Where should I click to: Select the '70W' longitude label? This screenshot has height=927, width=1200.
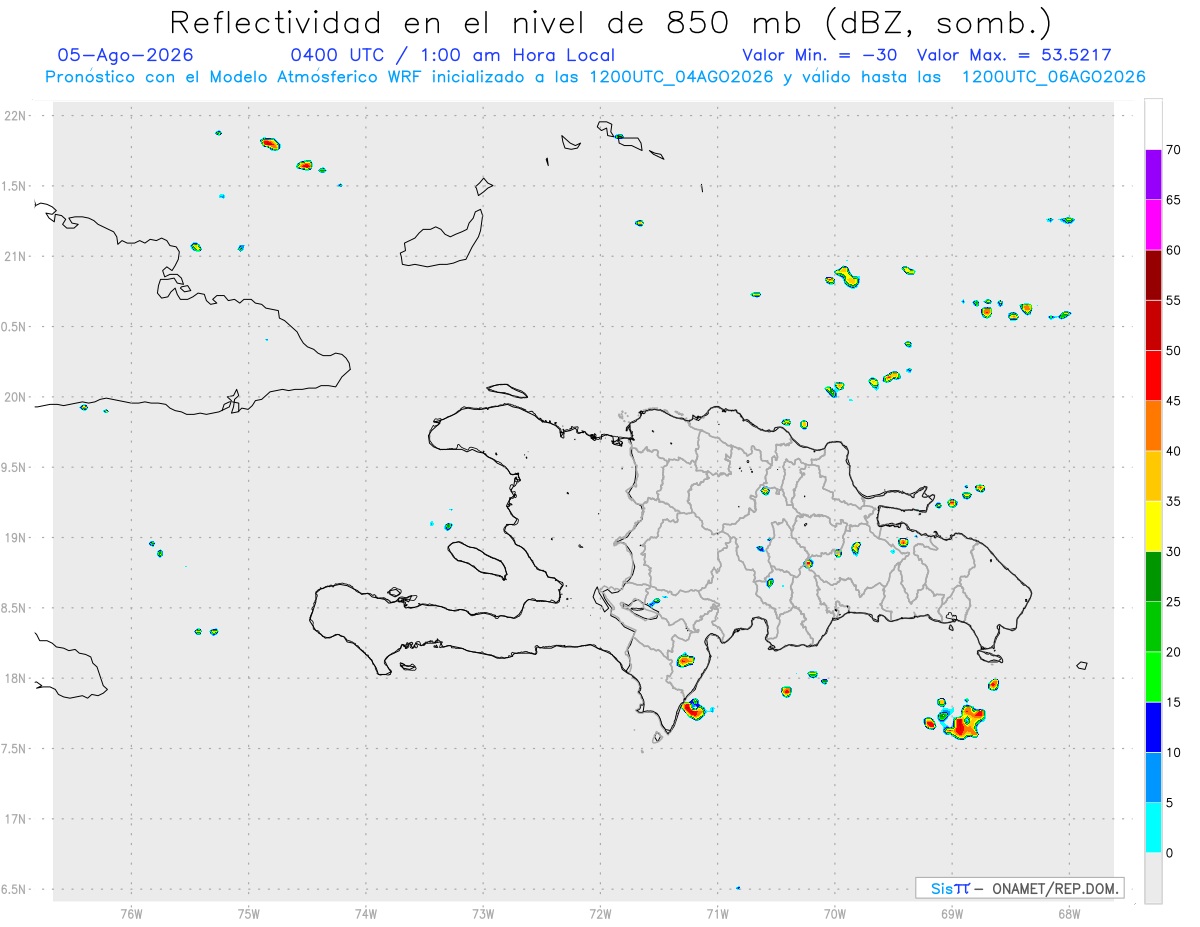[835, 913]
